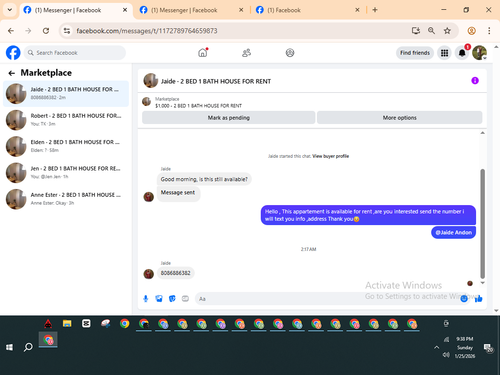
Task: Open the notifications bell
Action: click(x=462, y=53)
